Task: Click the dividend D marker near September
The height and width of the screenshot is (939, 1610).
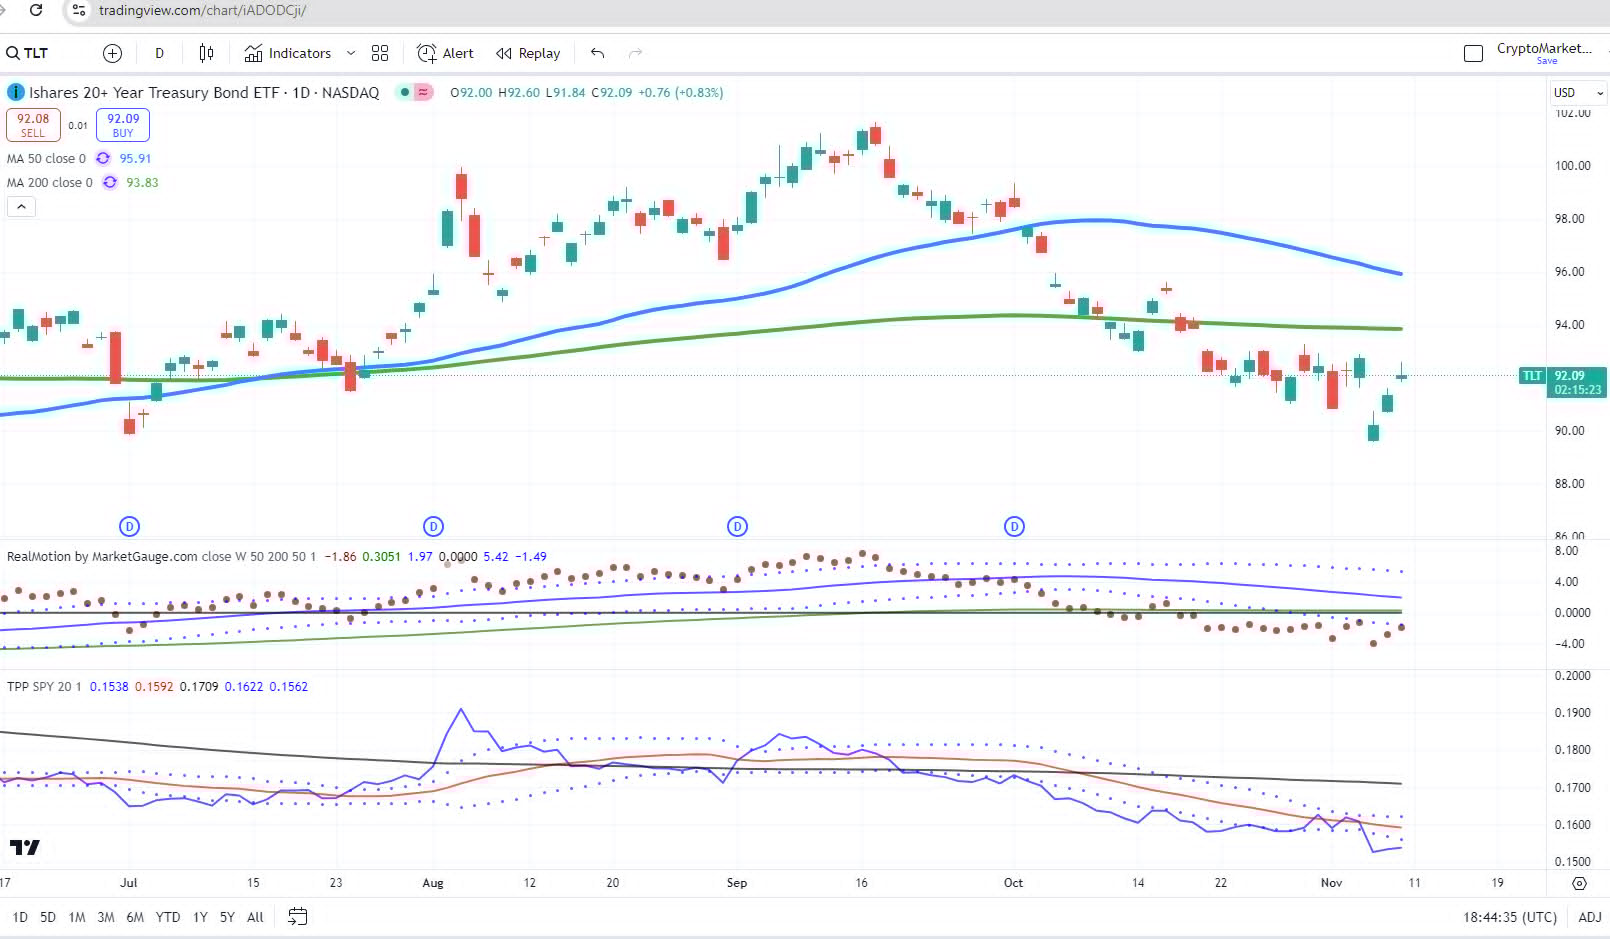Action: coord(737,526)
